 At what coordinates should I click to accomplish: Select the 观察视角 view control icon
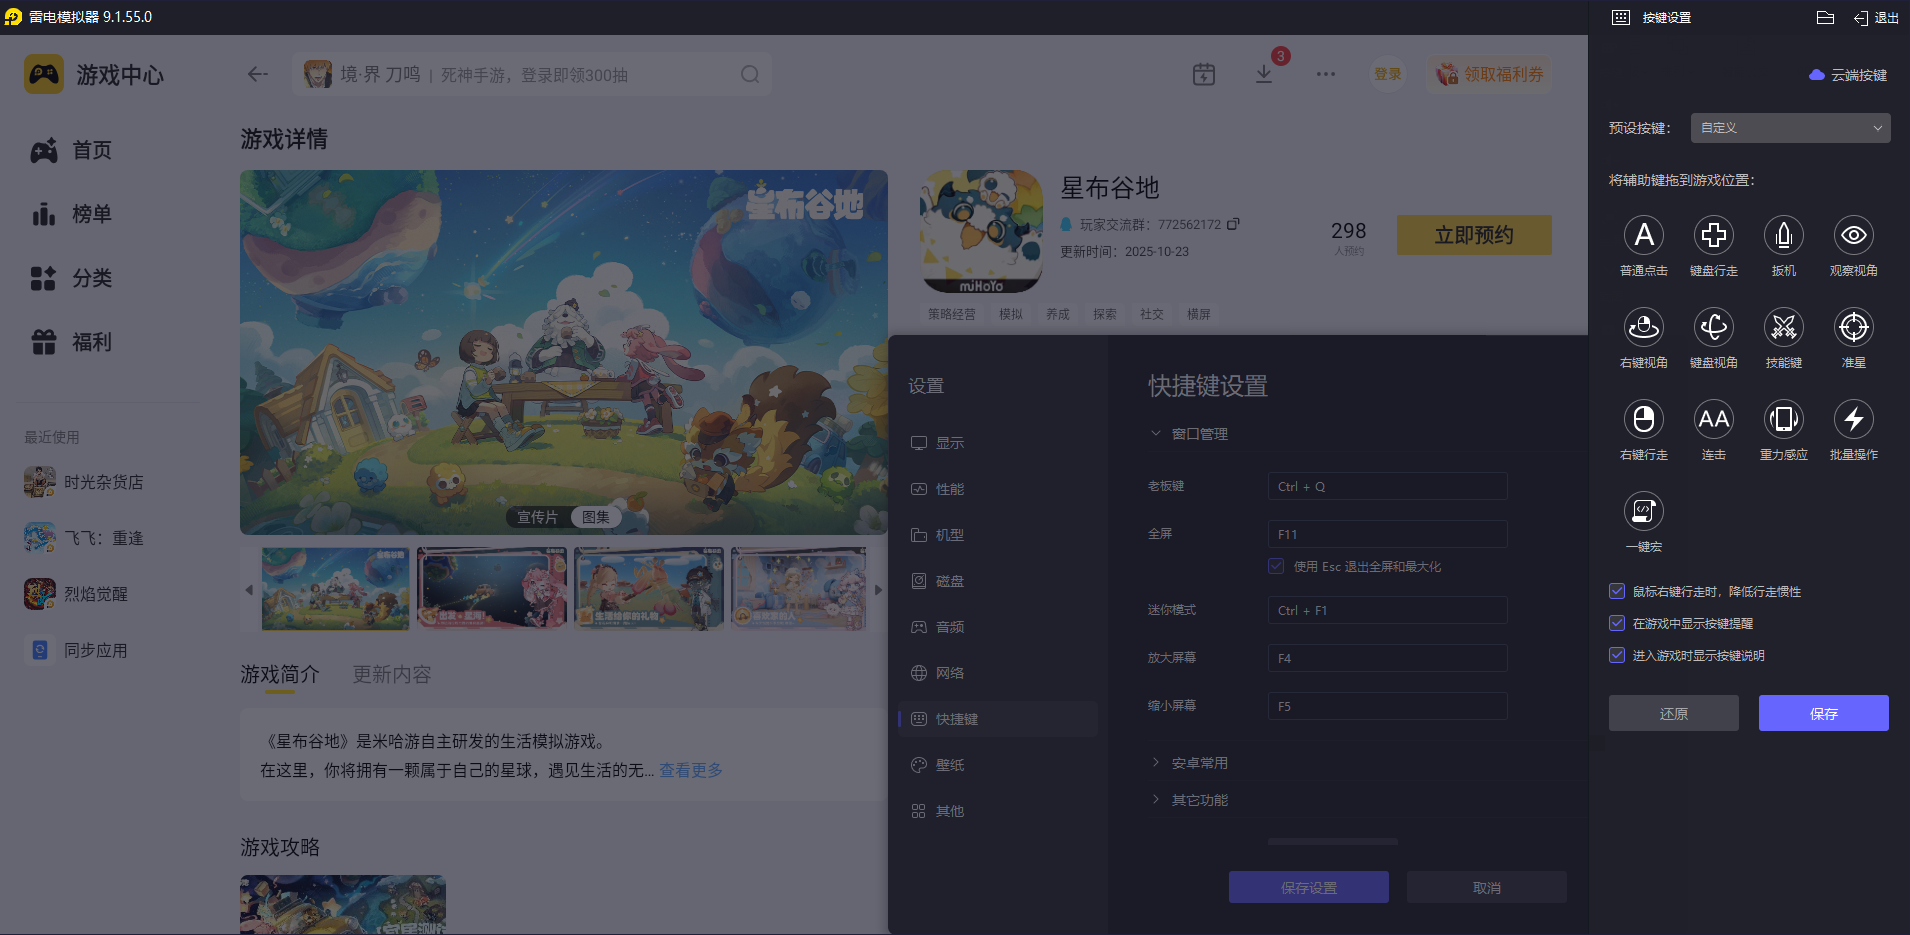click(x=1853, y=235)
